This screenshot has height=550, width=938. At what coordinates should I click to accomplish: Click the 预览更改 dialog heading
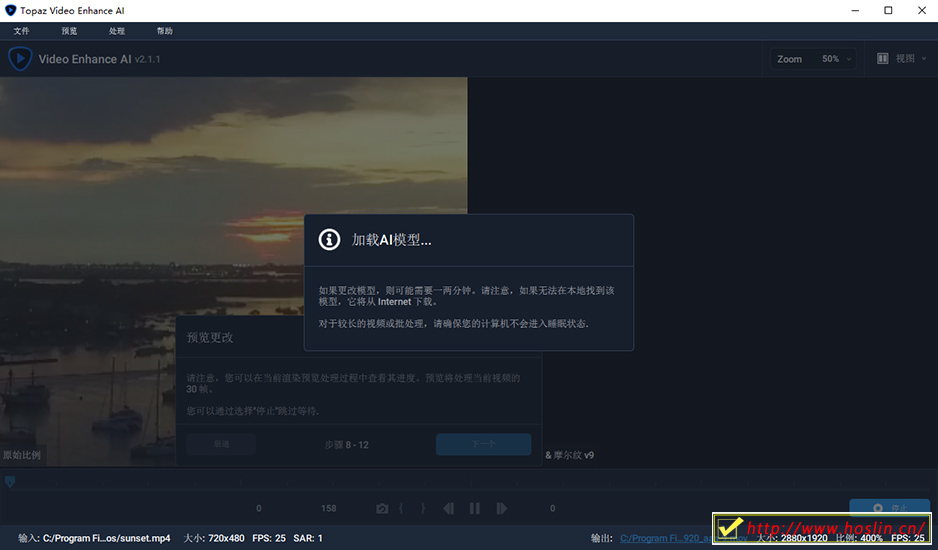coord(209,338)
